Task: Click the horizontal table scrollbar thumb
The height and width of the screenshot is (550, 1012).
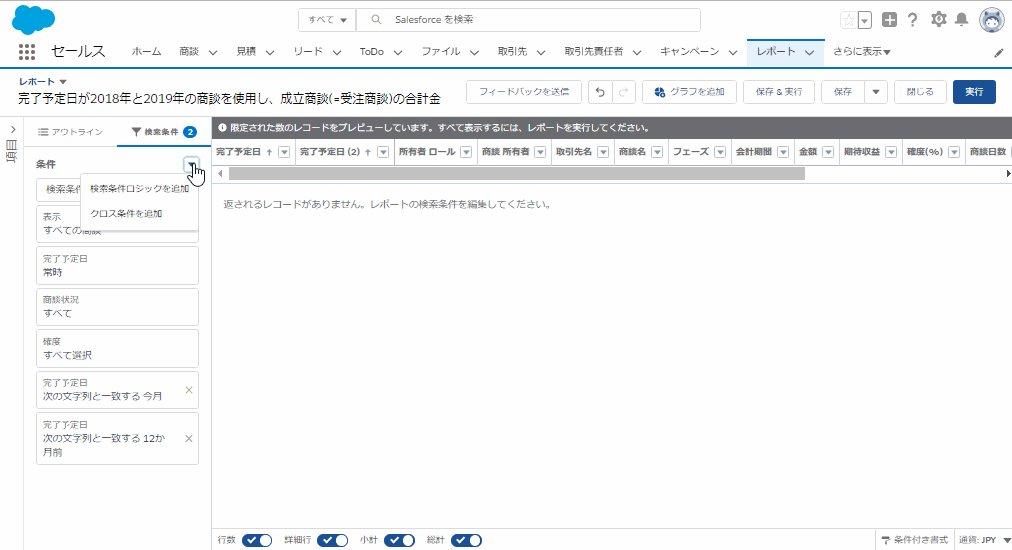Action: [516, 174]
